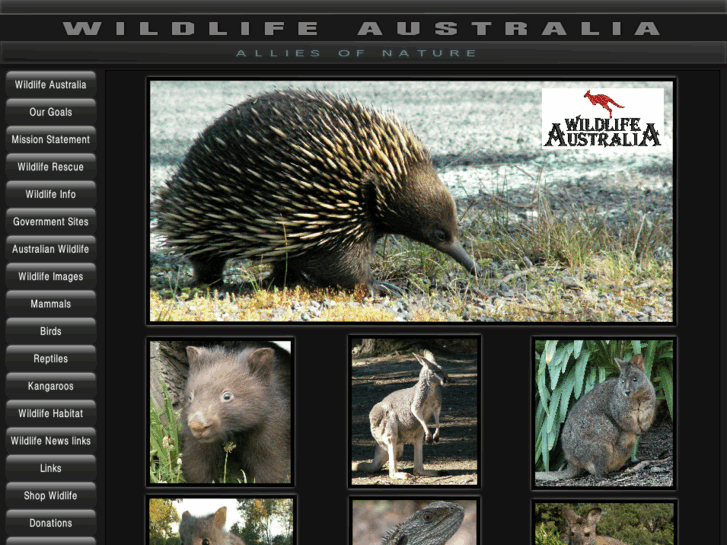
Task: Open the pademelon by green leaves thumbnail
Action: (x=604, y=413)
